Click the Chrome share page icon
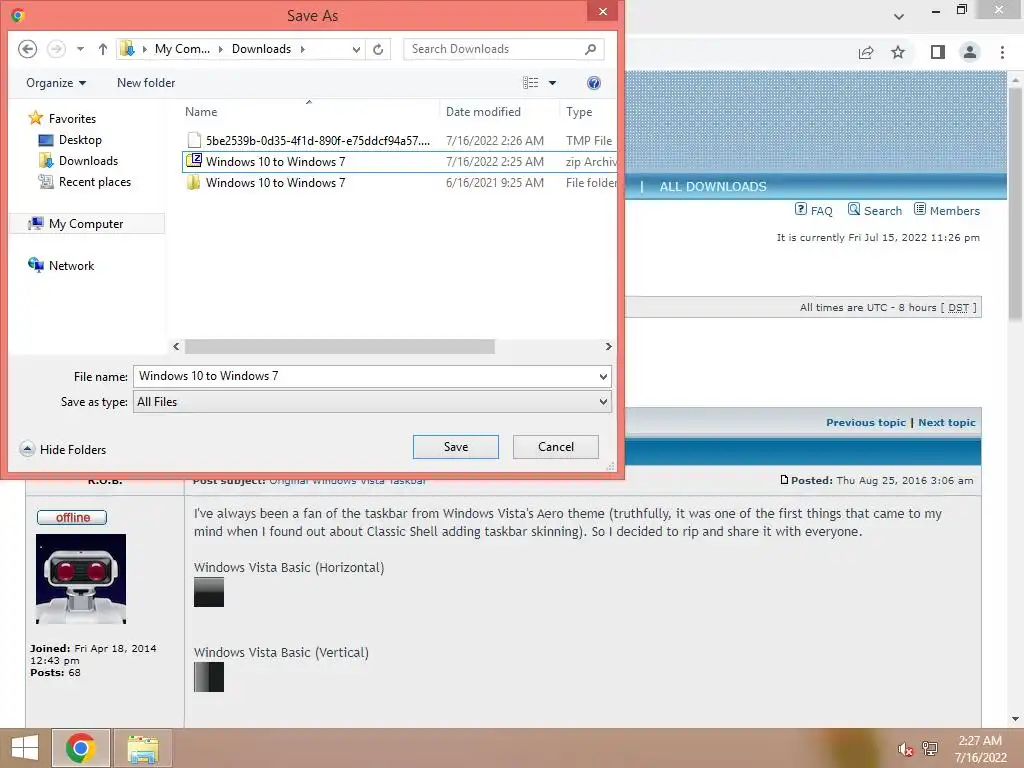The height and width of the screenshot is (768, 1024). (866, 52)
